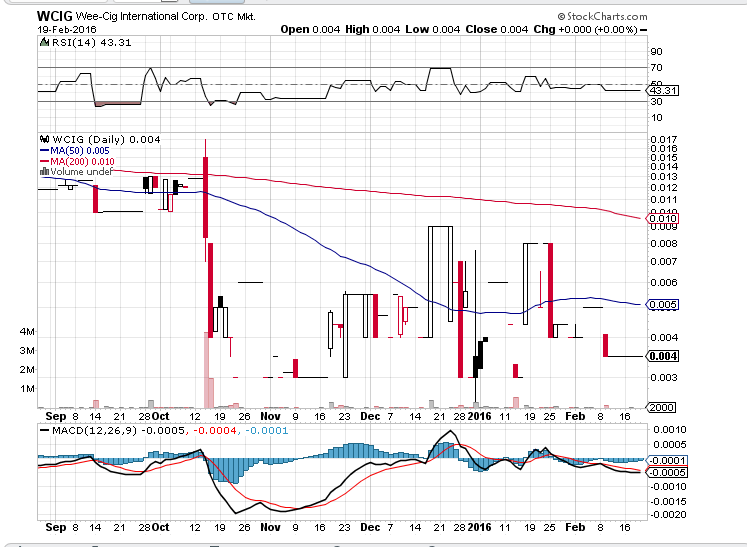Click the Dec label on price chart date axis

click(x=370, y=416)
